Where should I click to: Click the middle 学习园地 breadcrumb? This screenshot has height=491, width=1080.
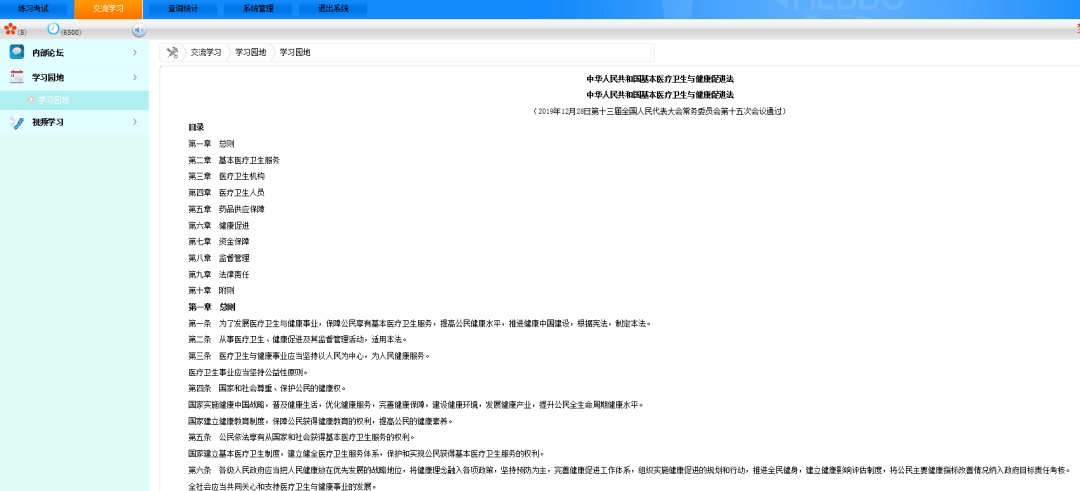[251, 52]
